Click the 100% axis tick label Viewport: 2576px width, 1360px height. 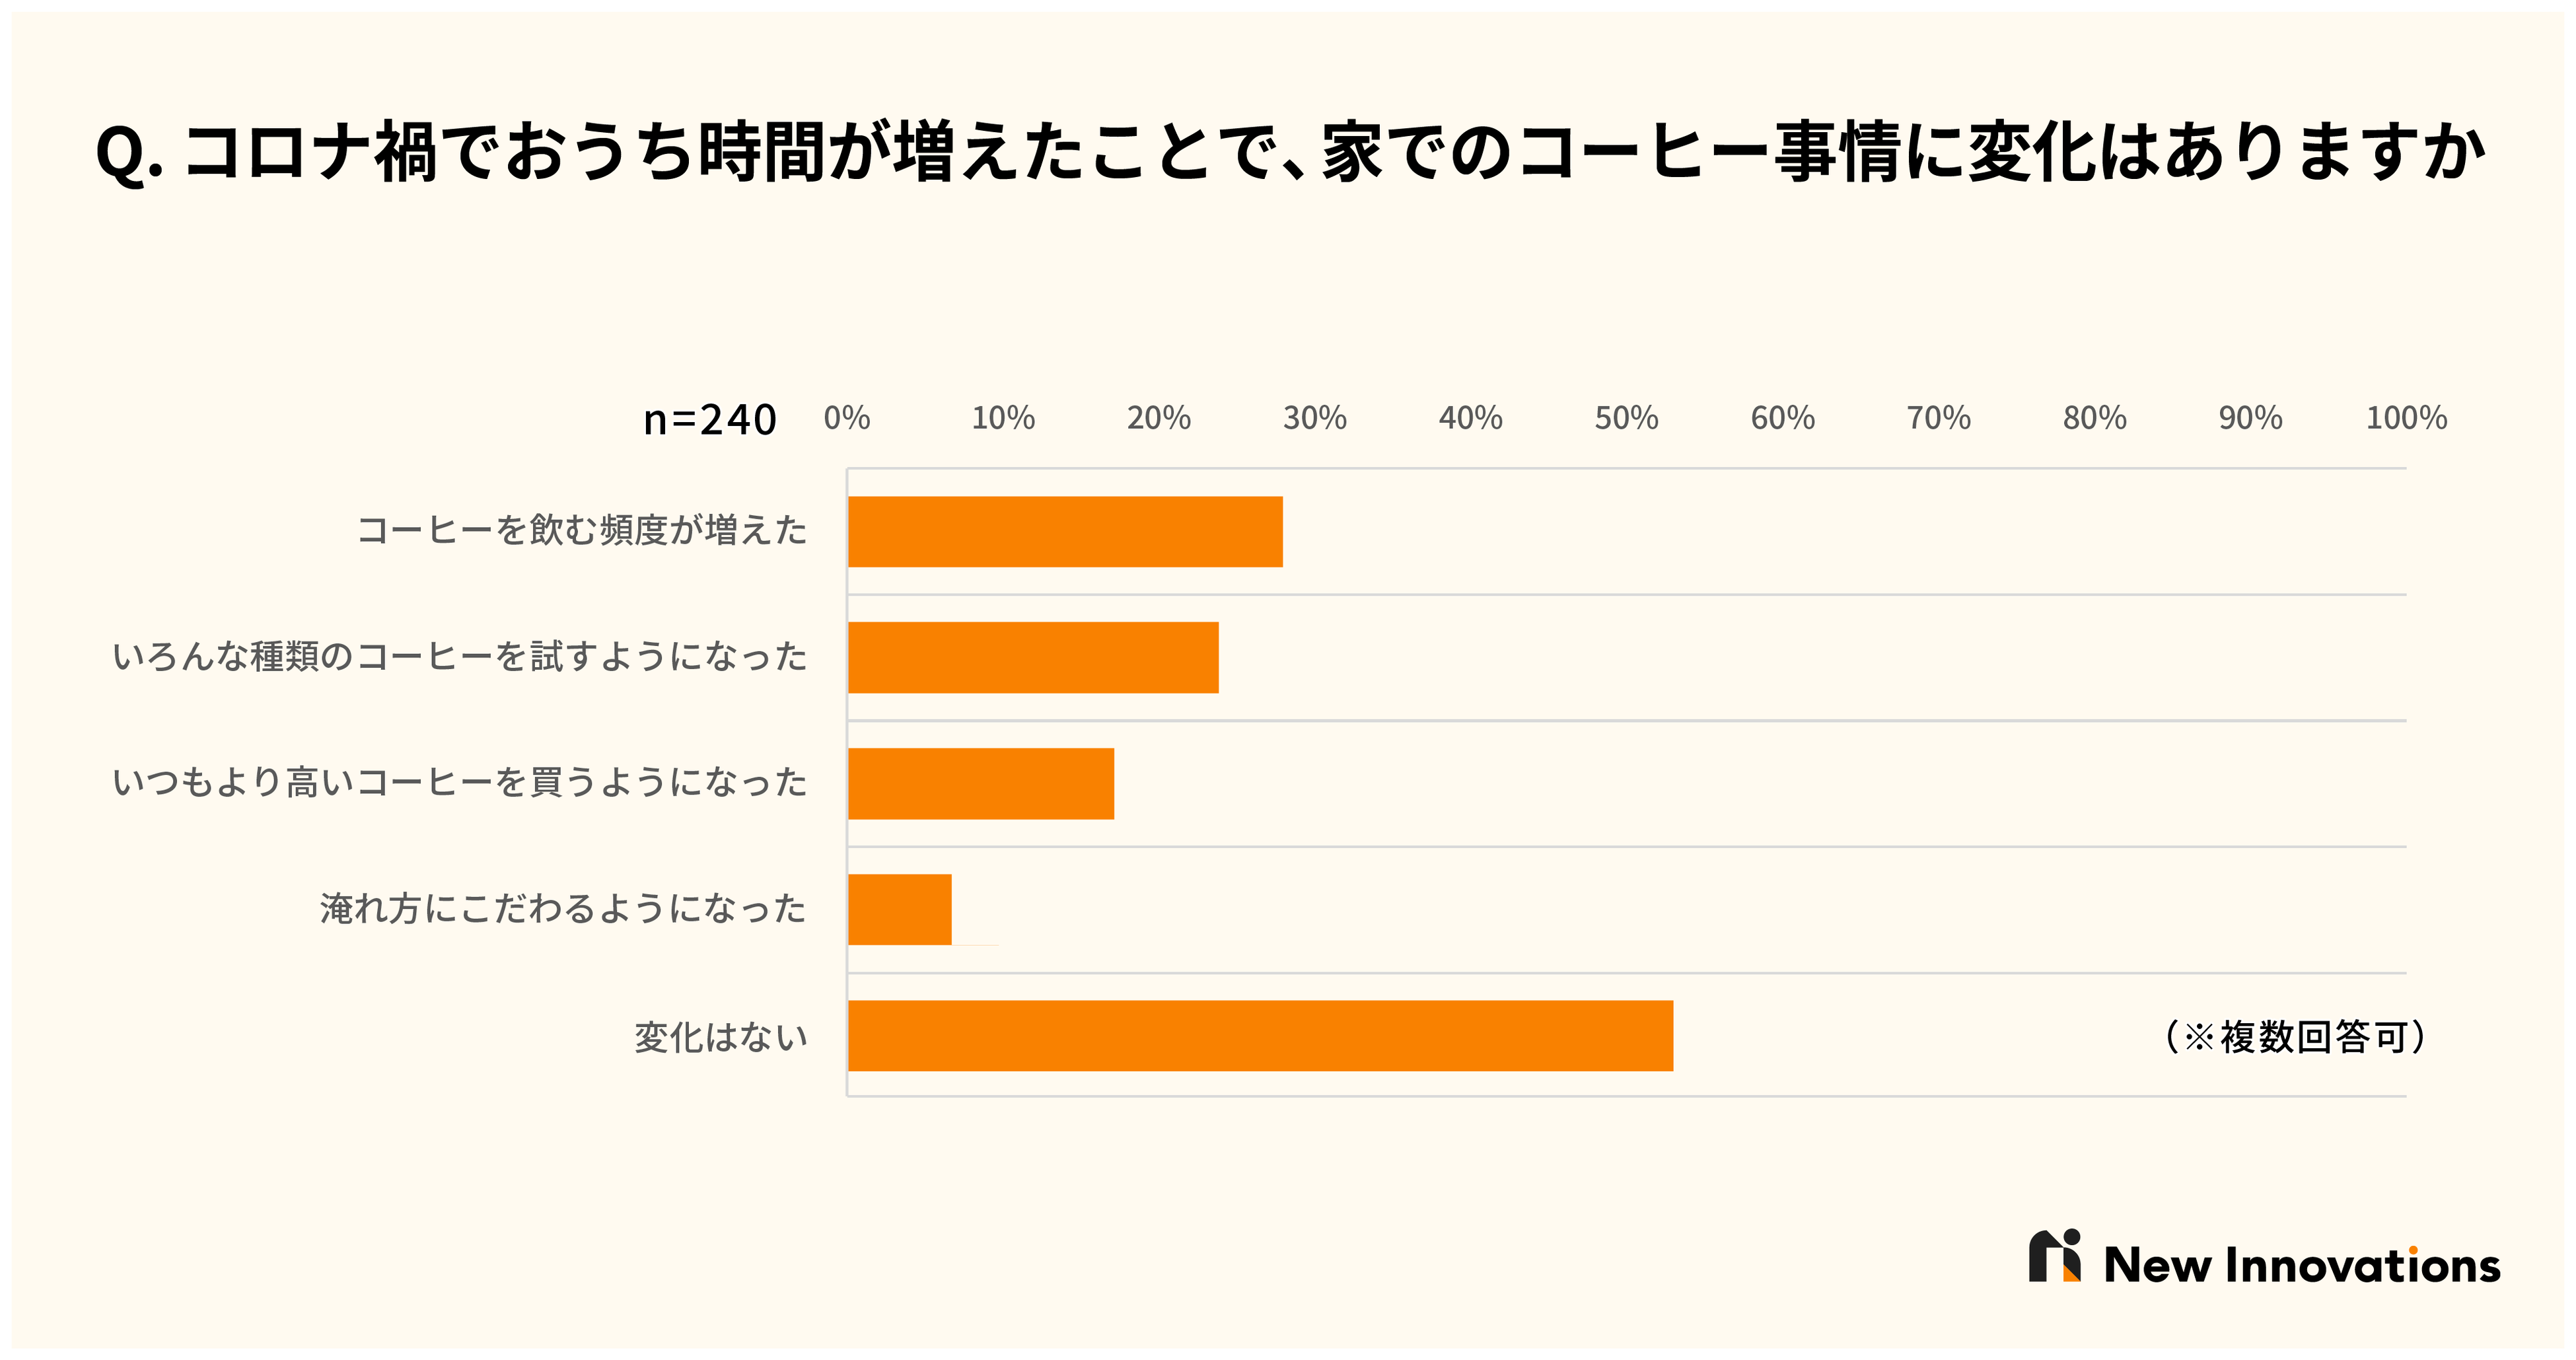2406,418
